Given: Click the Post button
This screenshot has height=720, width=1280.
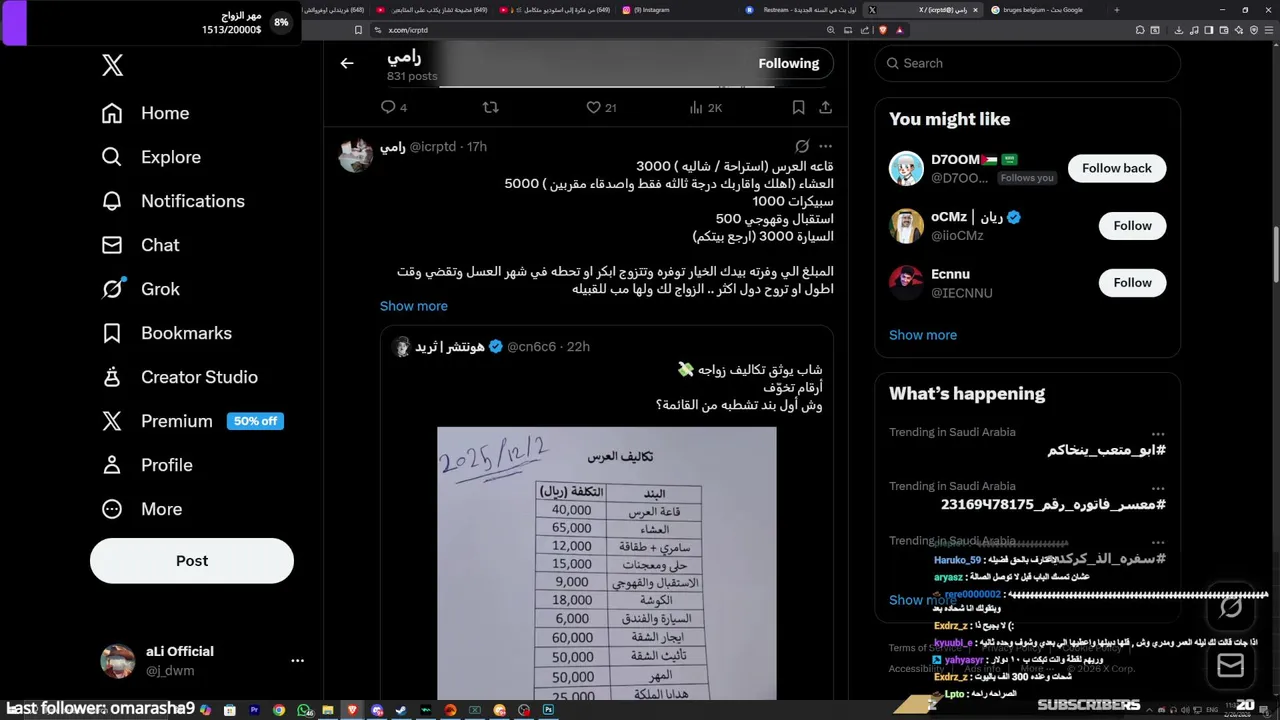Looking at the screenshot, I should pos(192,561).
